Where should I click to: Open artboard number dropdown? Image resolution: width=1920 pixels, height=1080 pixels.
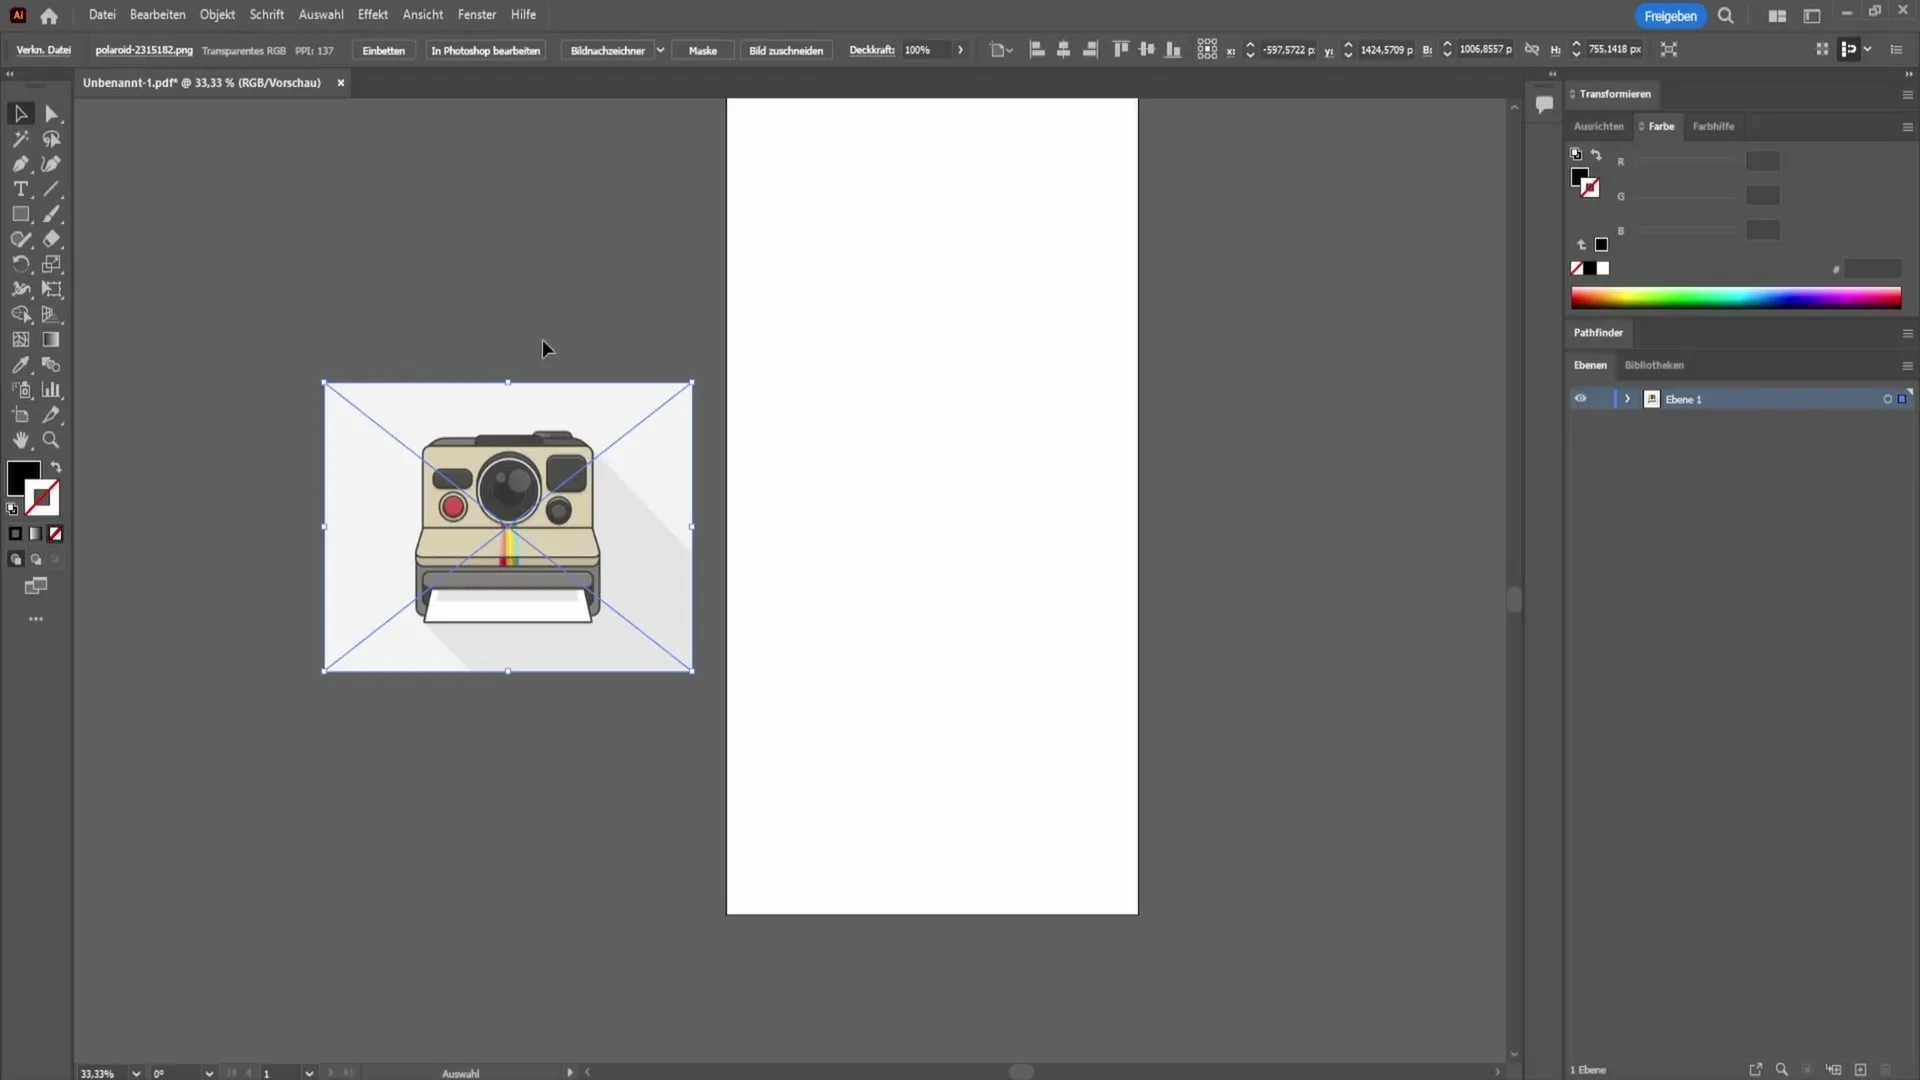[x=308, y=1073]
